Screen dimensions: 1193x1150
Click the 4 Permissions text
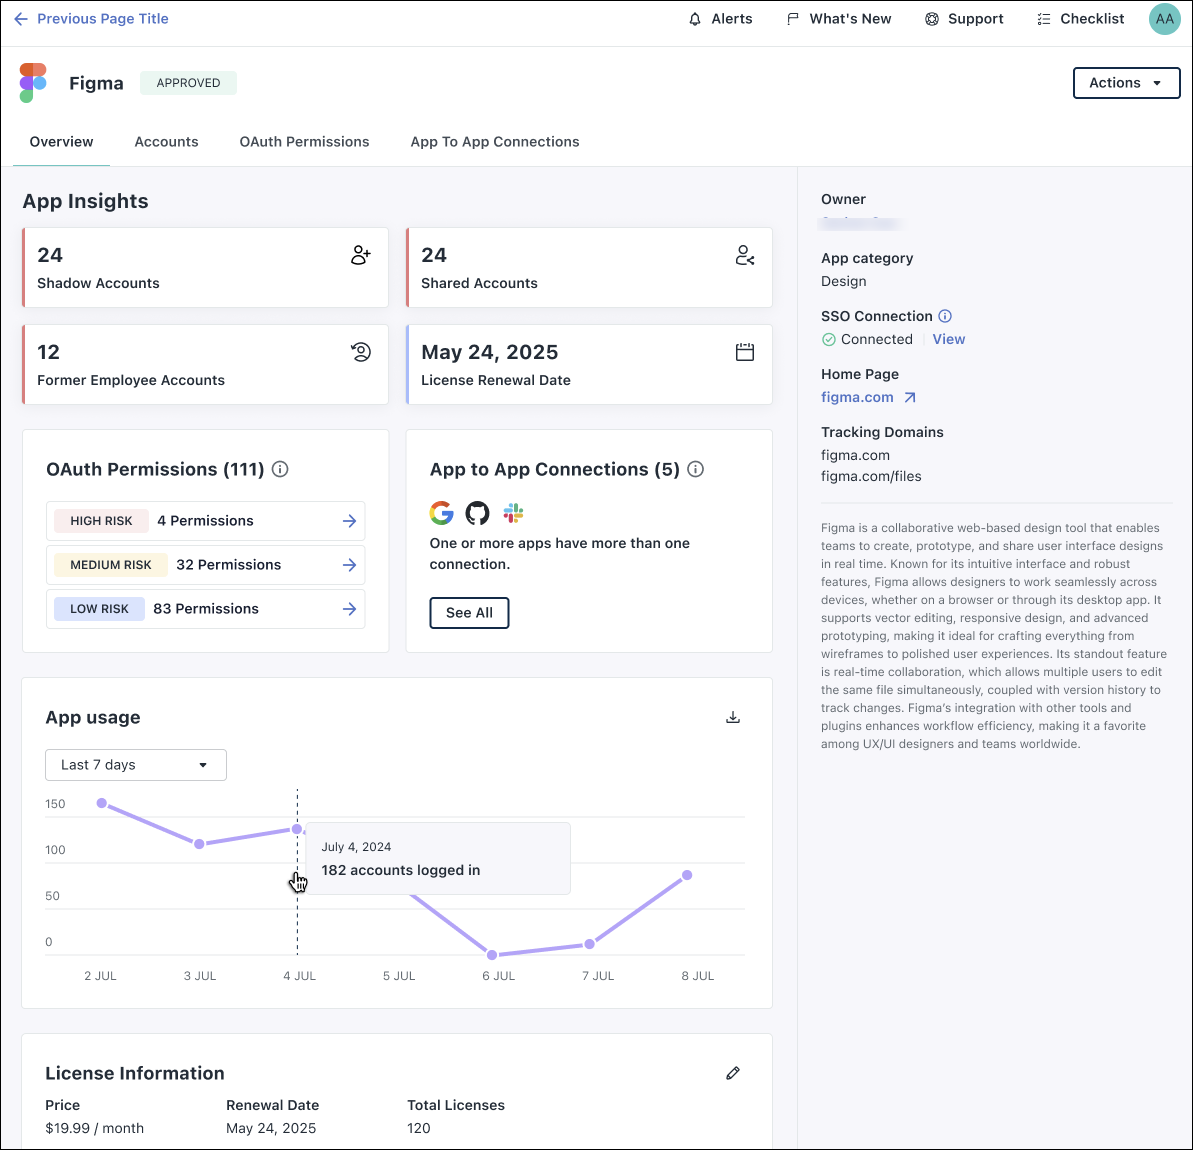(x=205, y=521)
